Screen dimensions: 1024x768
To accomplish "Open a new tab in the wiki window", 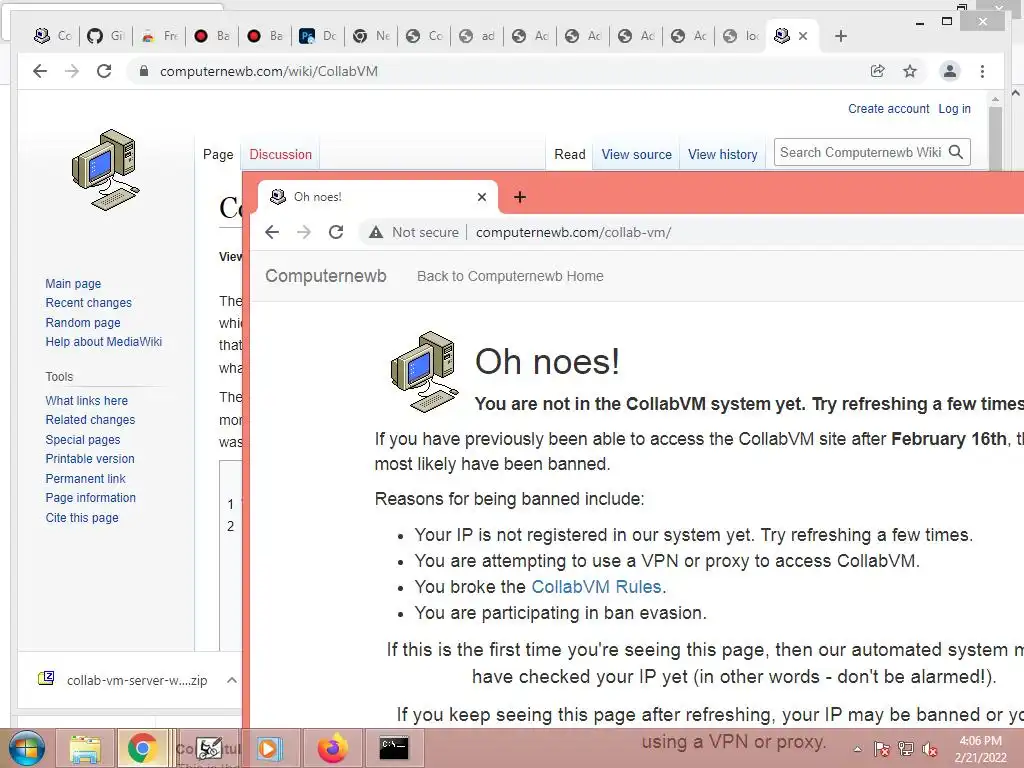I will (x=841, y=36).
